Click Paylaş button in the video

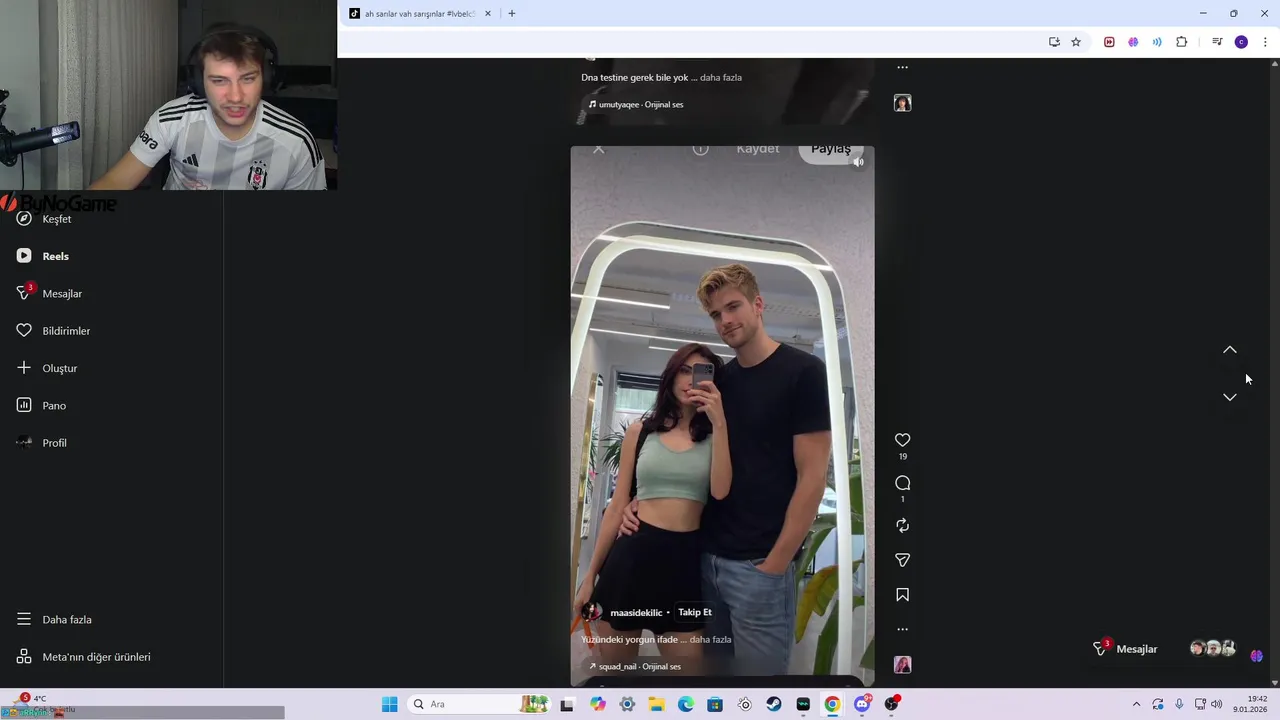tap(831, 149)
